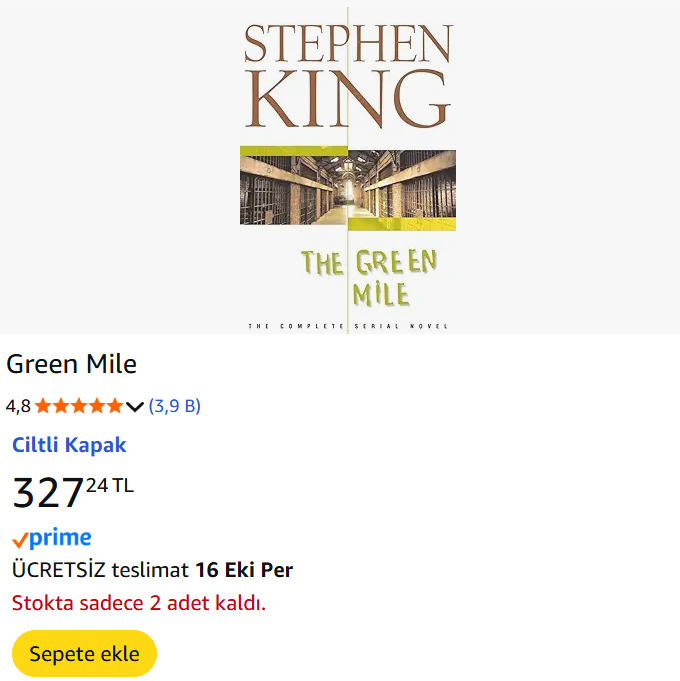The width and height of the screenshot is (680, 681).
Task: Click the five-star rating icons
Action: (78, 406)
